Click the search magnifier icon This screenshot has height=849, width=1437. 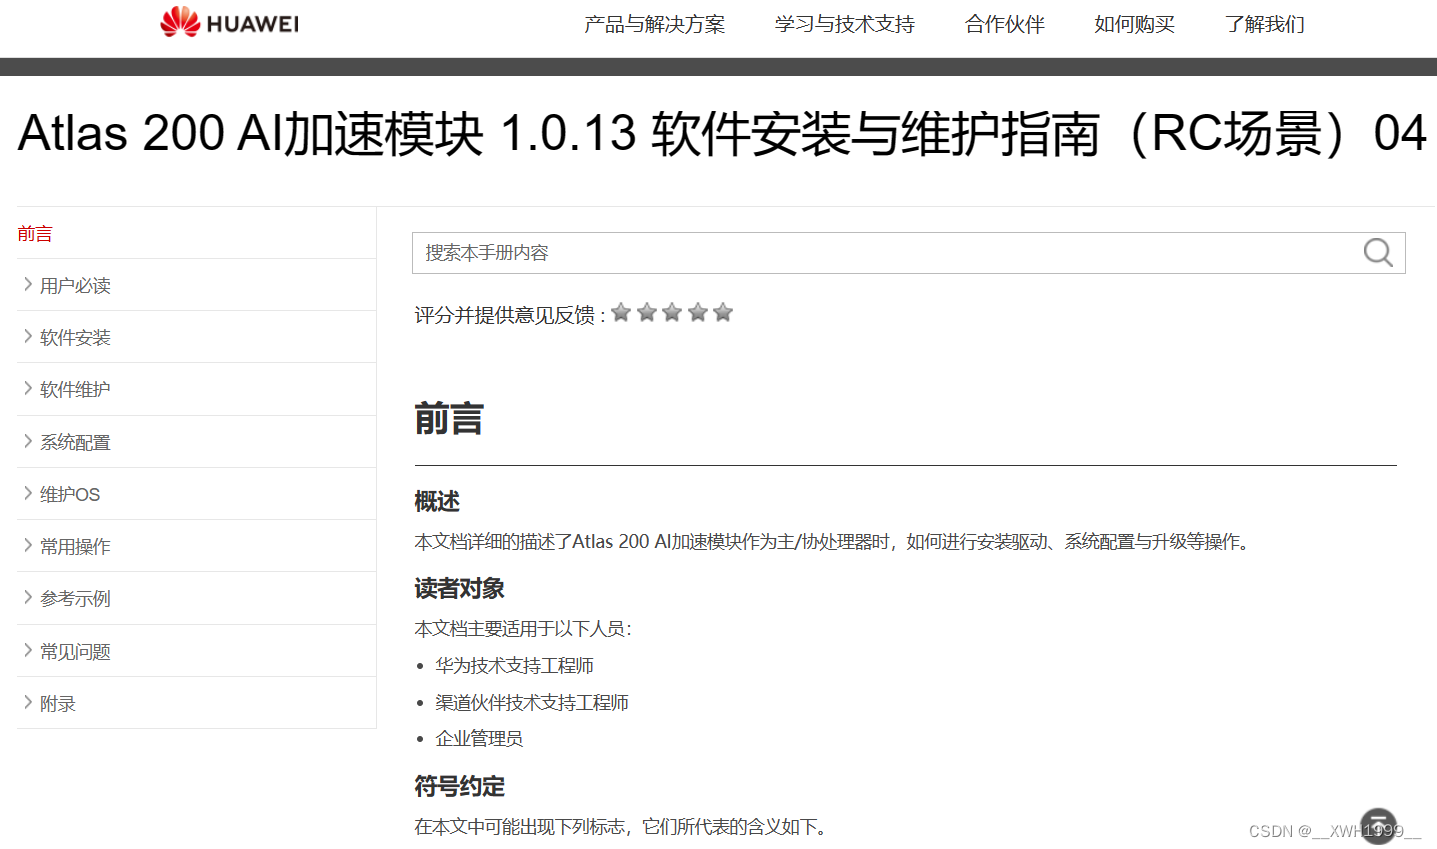pyautogui.click(x=1378, y=252)
